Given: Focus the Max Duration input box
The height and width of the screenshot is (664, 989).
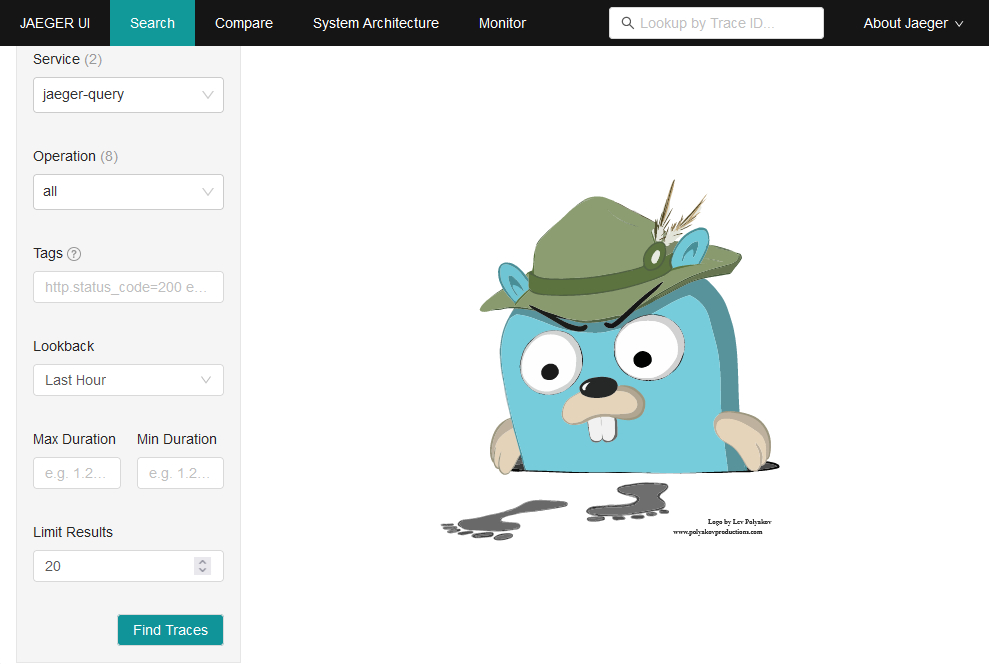Looking at the screenshot, I should click(77, 473).
